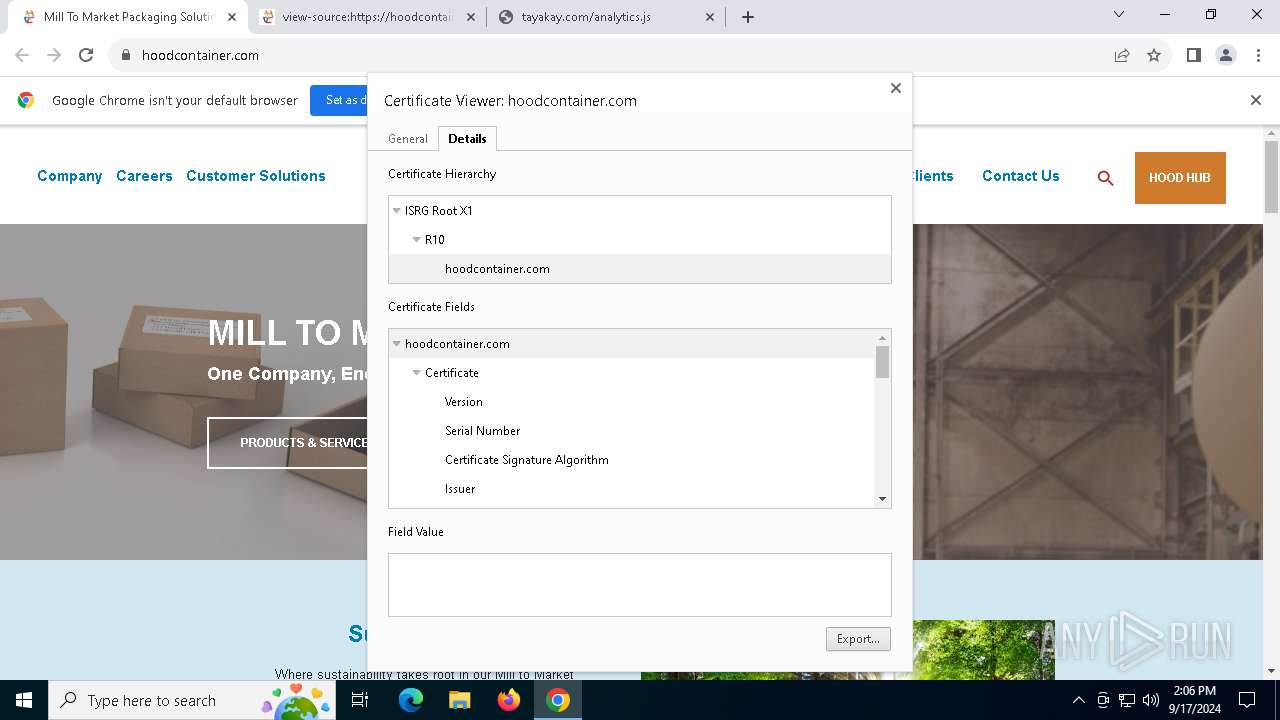Collapse the R10 hierarchy node

[x=417, y=240]
